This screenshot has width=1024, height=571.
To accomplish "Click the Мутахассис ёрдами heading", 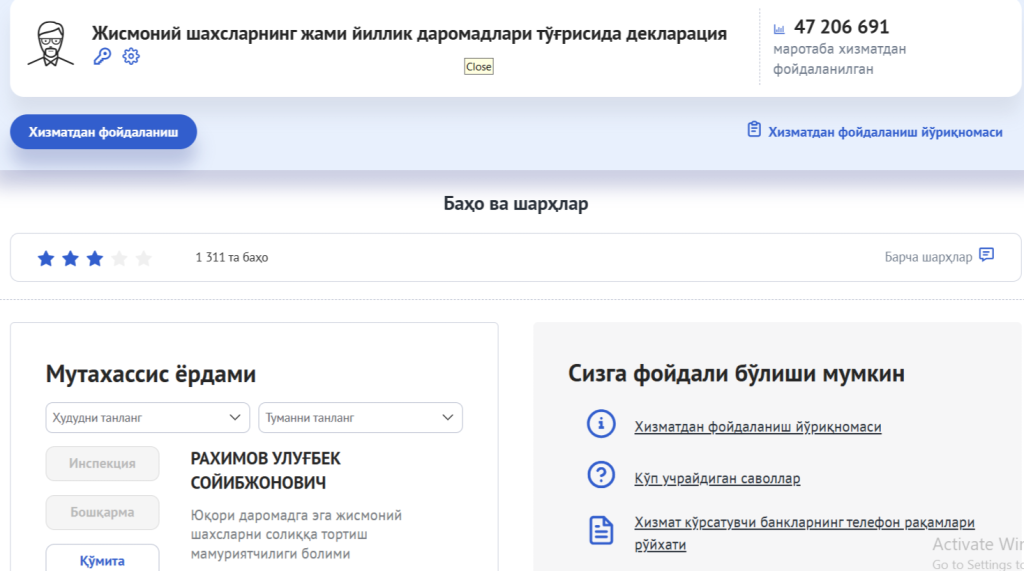I will 151,374.
